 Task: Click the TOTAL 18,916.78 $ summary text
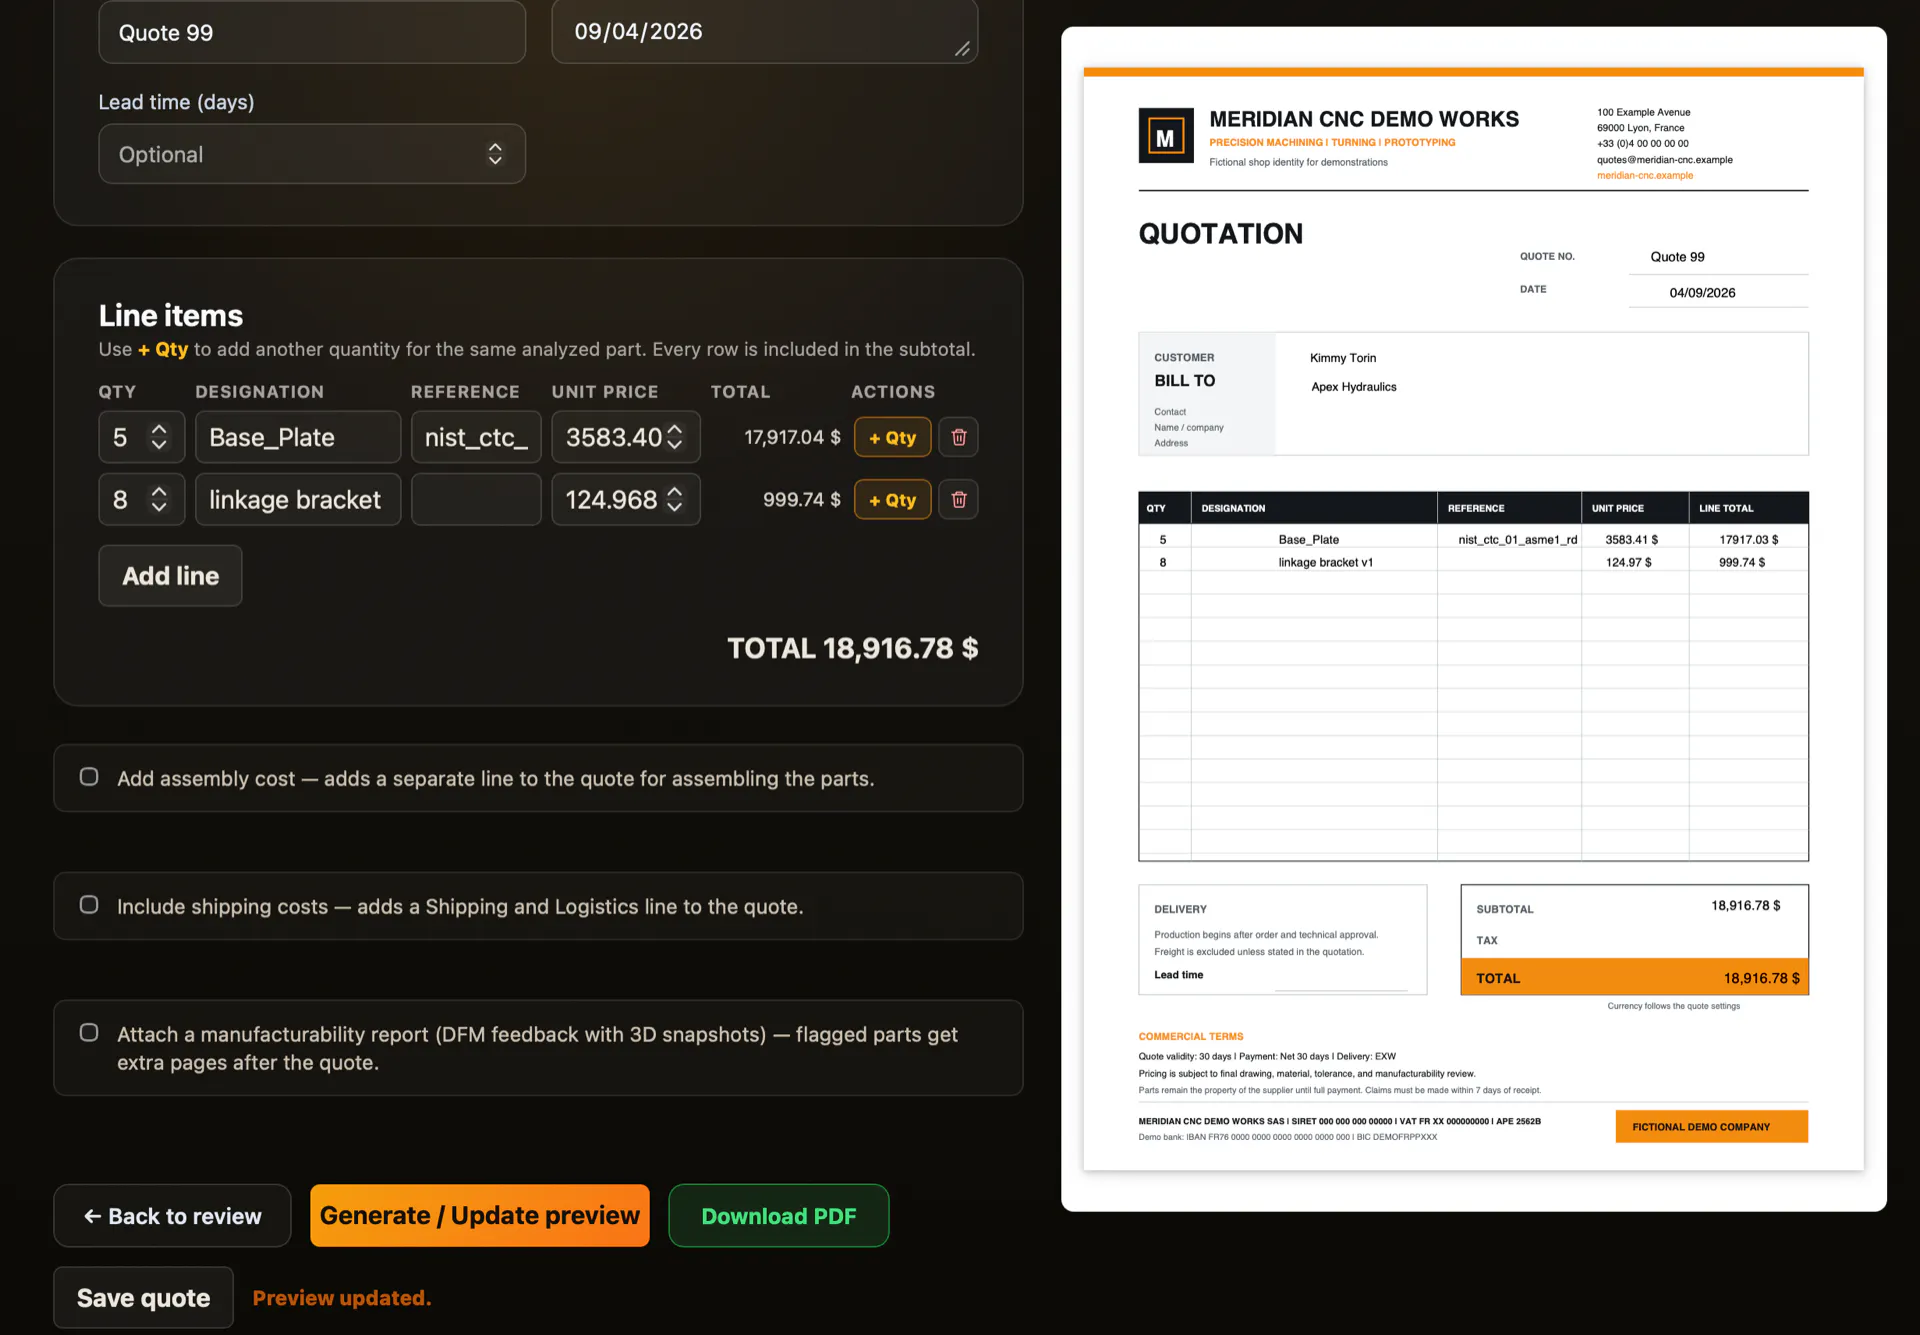click(853, 649)
